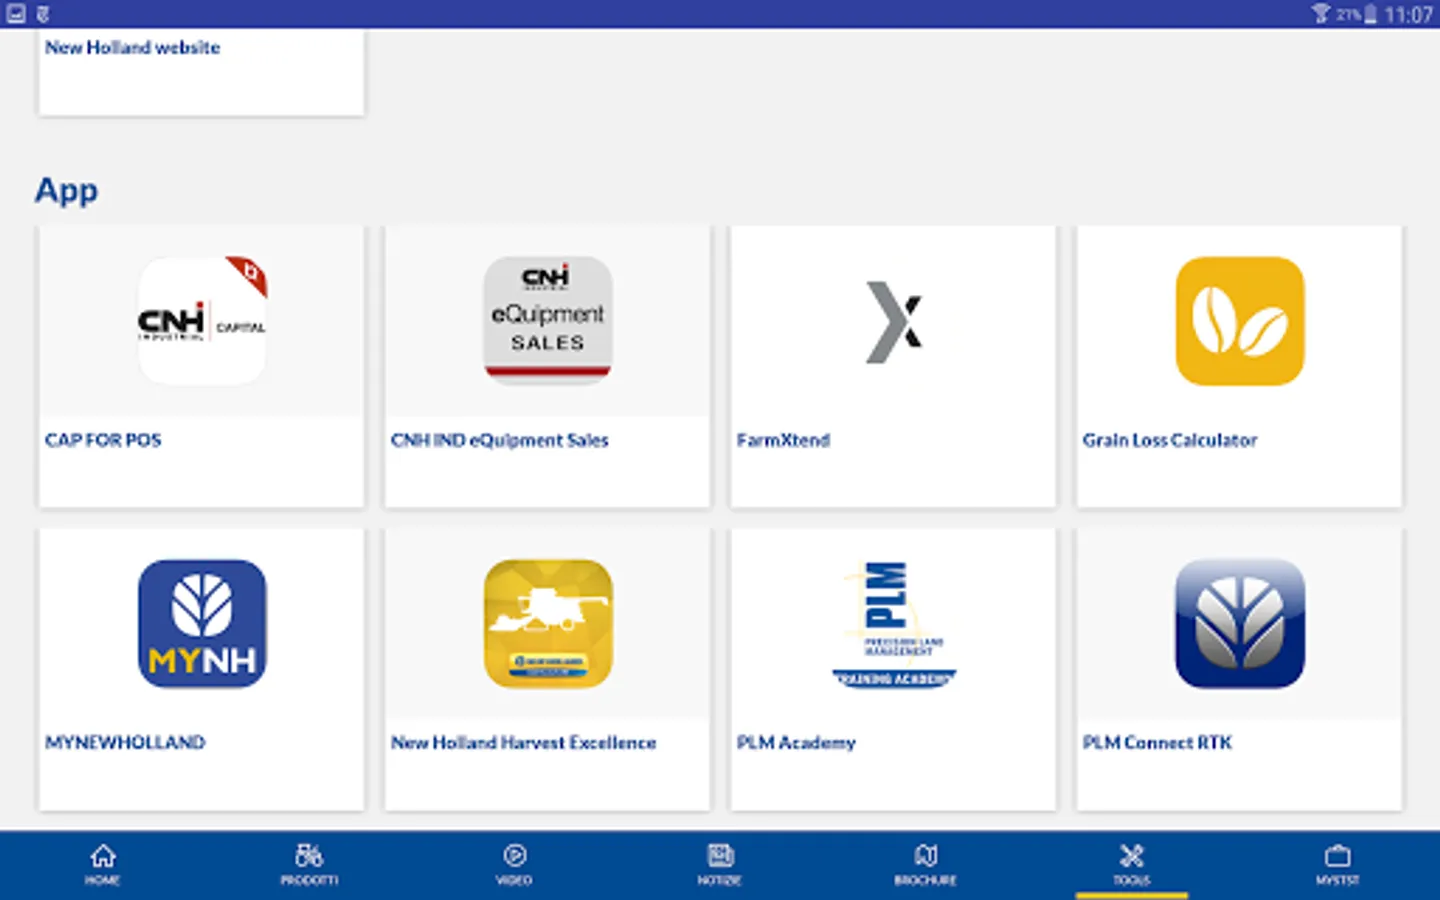
Task: Open the PLM Academy label
Action: pos(796,742)
